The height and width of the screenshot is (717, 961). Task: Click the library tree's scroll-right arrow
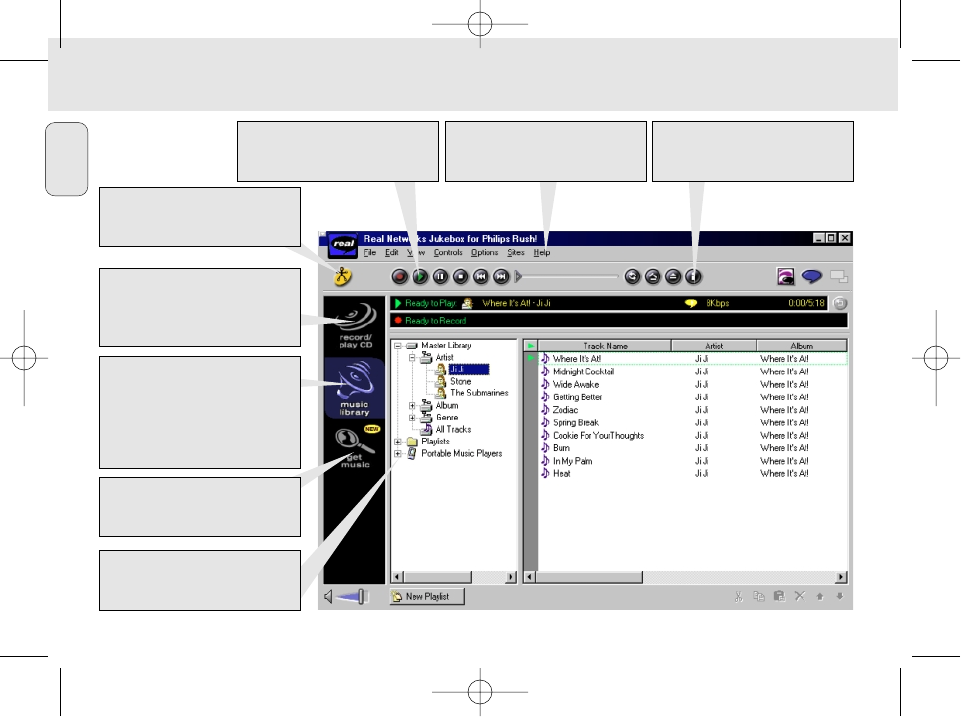[511, 577]
